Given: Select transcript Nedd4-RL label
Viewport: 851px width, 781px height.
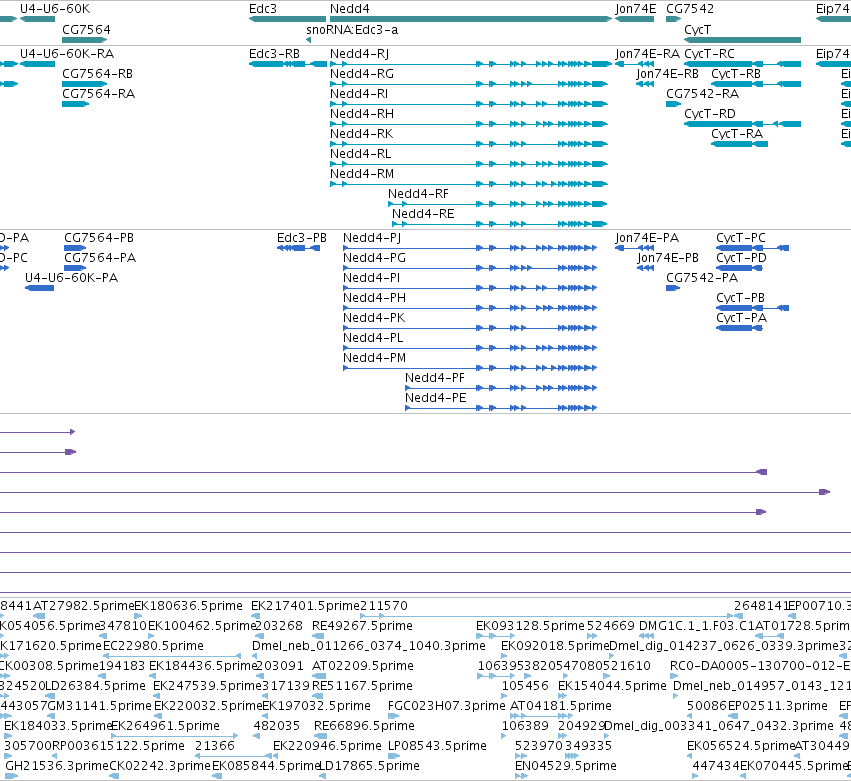Looking at the screenshot, I should coord(360,154).
